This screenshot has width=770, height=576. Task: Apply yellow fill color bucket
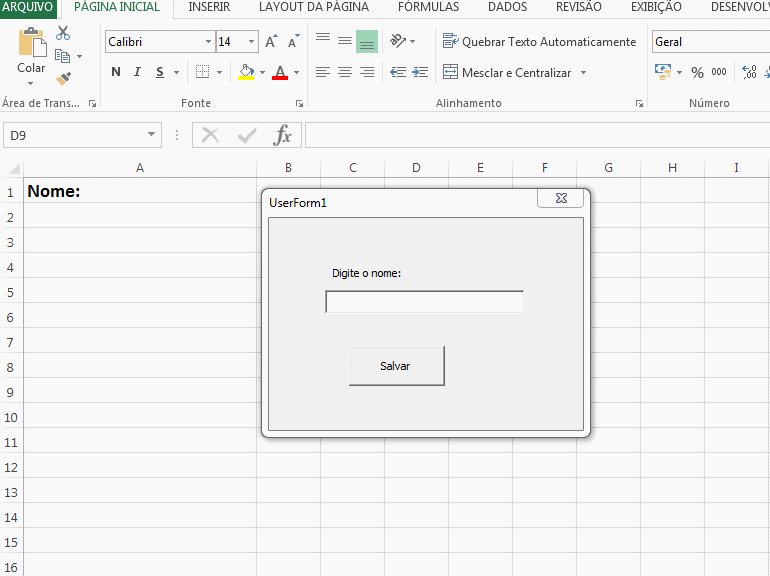pyautogui.click(x=246, y=72)
